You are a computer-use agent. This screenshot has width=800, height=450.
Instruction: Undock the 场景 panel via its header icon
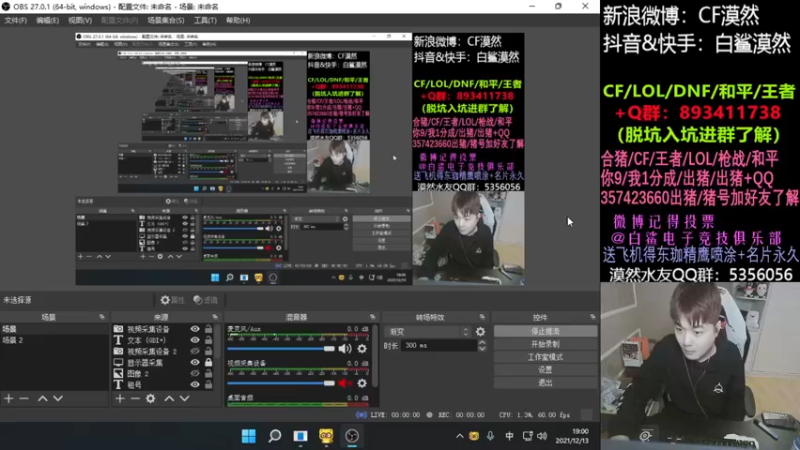tap(102, 317)
